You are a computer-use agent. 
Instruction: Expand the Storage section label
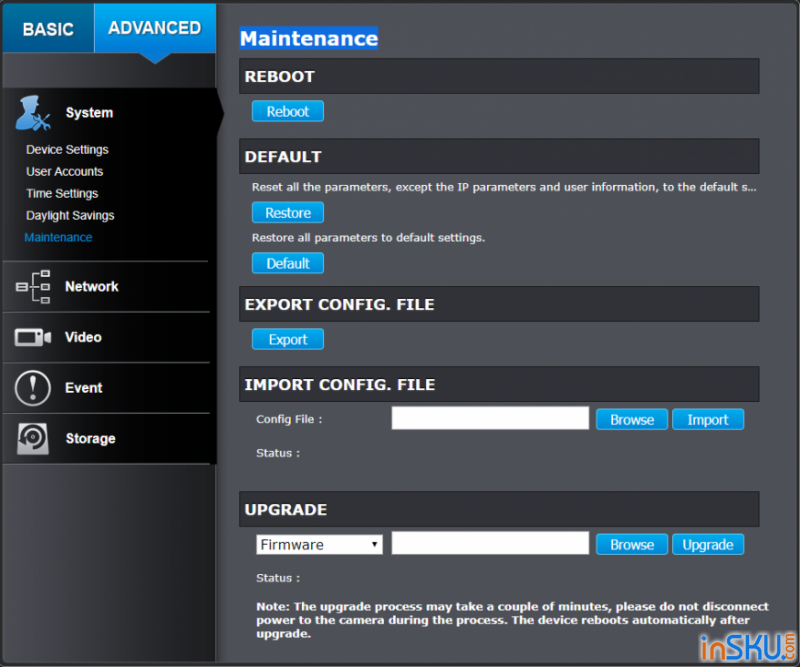coord(90,438)
